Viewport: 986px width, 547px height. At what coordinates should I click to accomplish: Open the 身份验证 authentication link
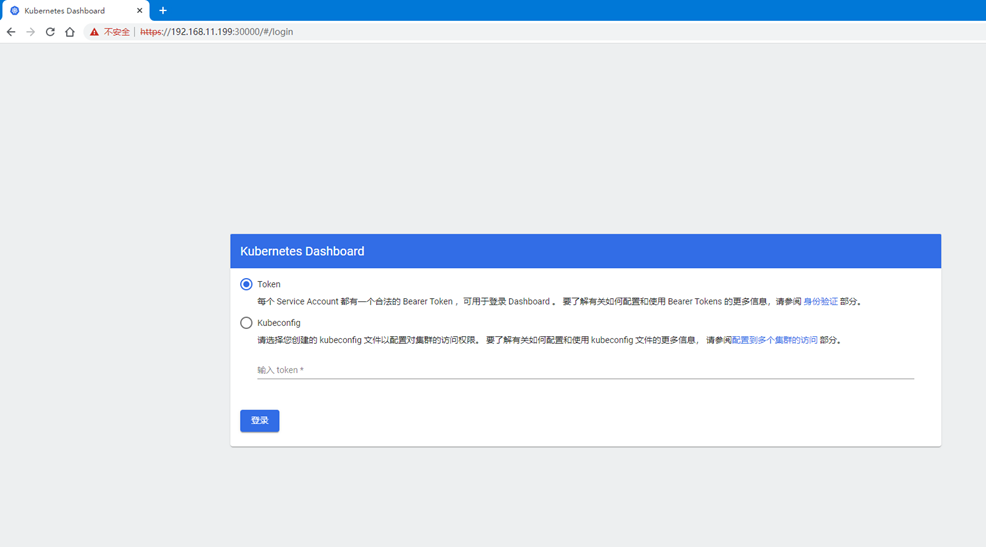(x=821, y=302)
